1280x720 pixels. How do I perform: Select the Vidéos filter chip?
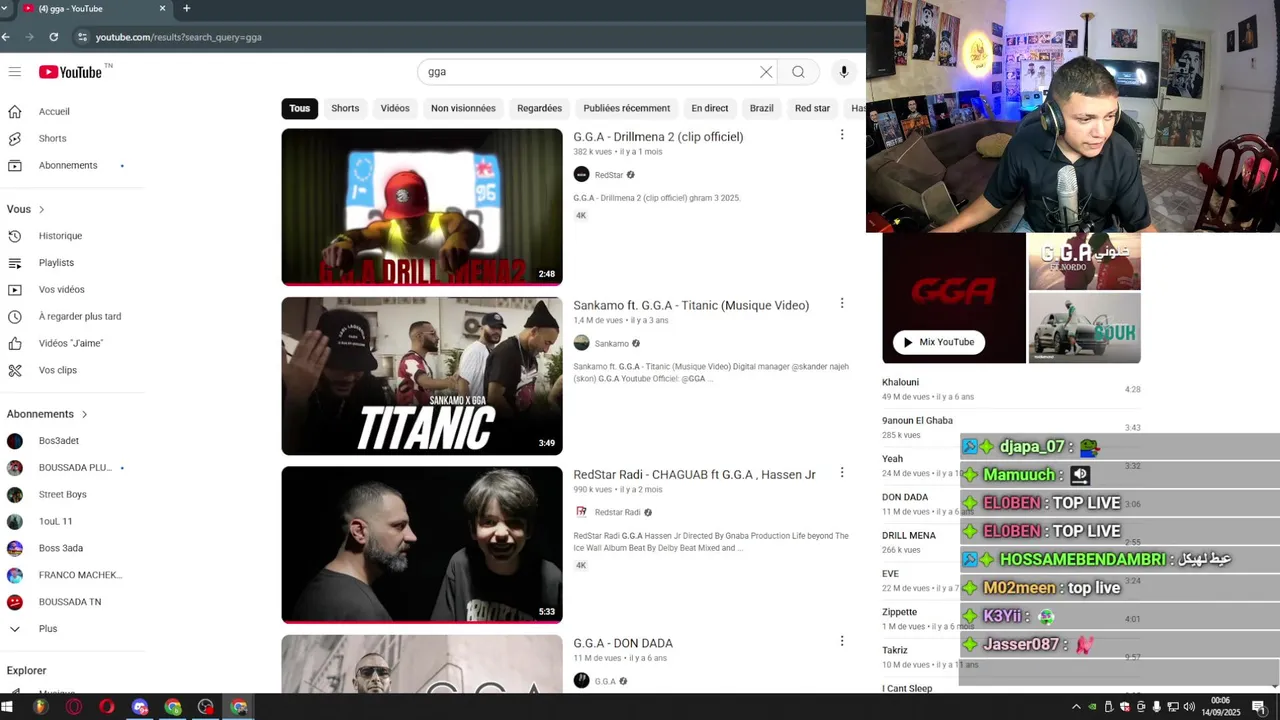395,108
